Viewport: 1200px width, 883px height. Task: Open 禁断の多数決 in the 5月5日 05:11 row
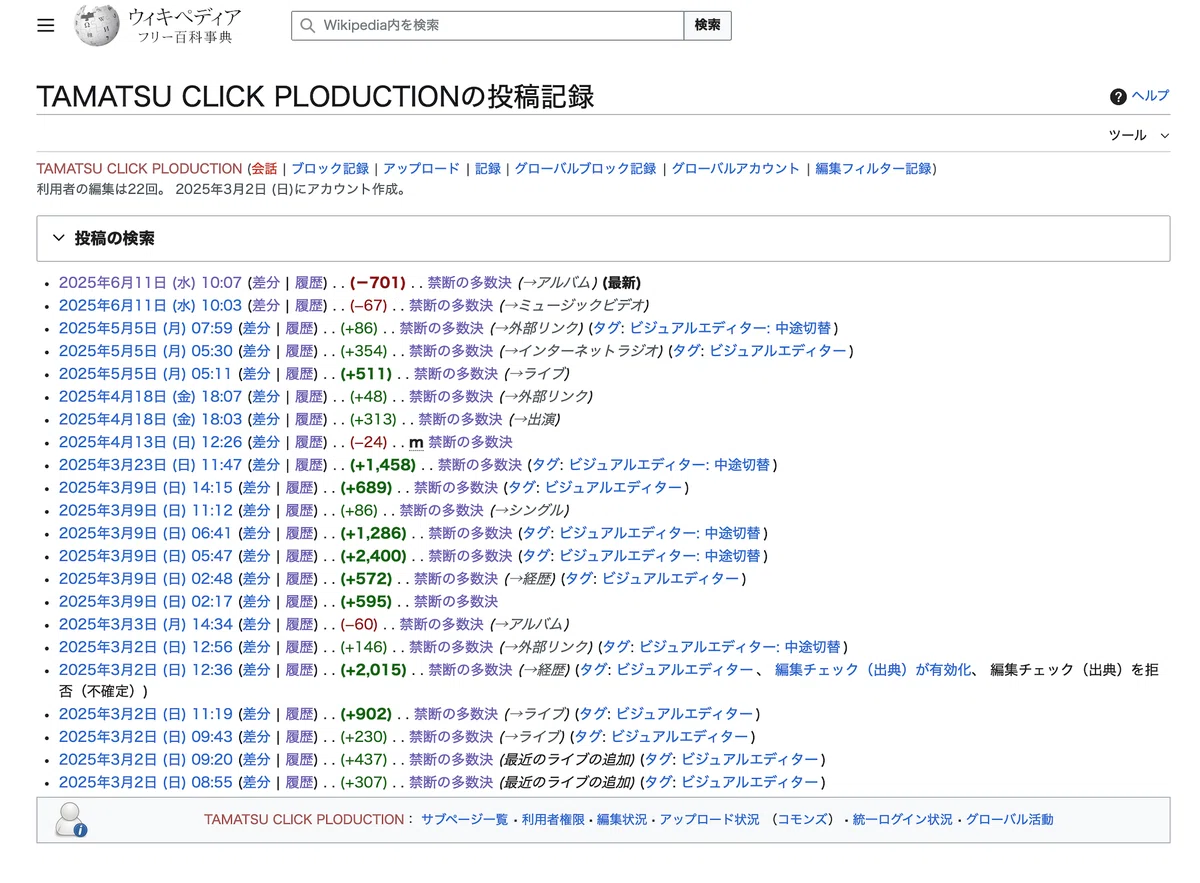point(456,374)
